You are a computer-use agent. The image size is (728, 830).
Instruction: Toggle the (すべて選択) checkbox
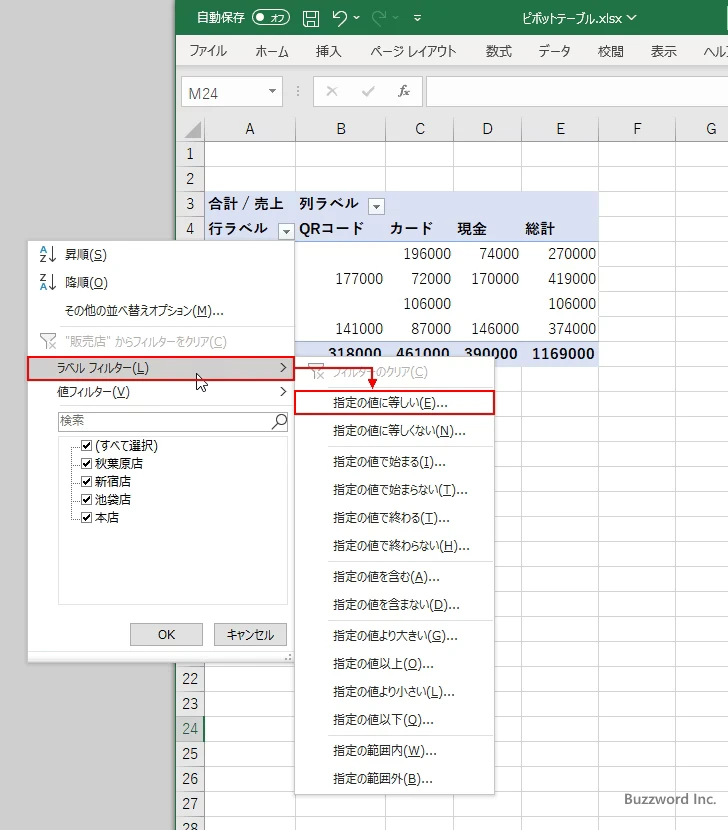click(x=87, y=445)
